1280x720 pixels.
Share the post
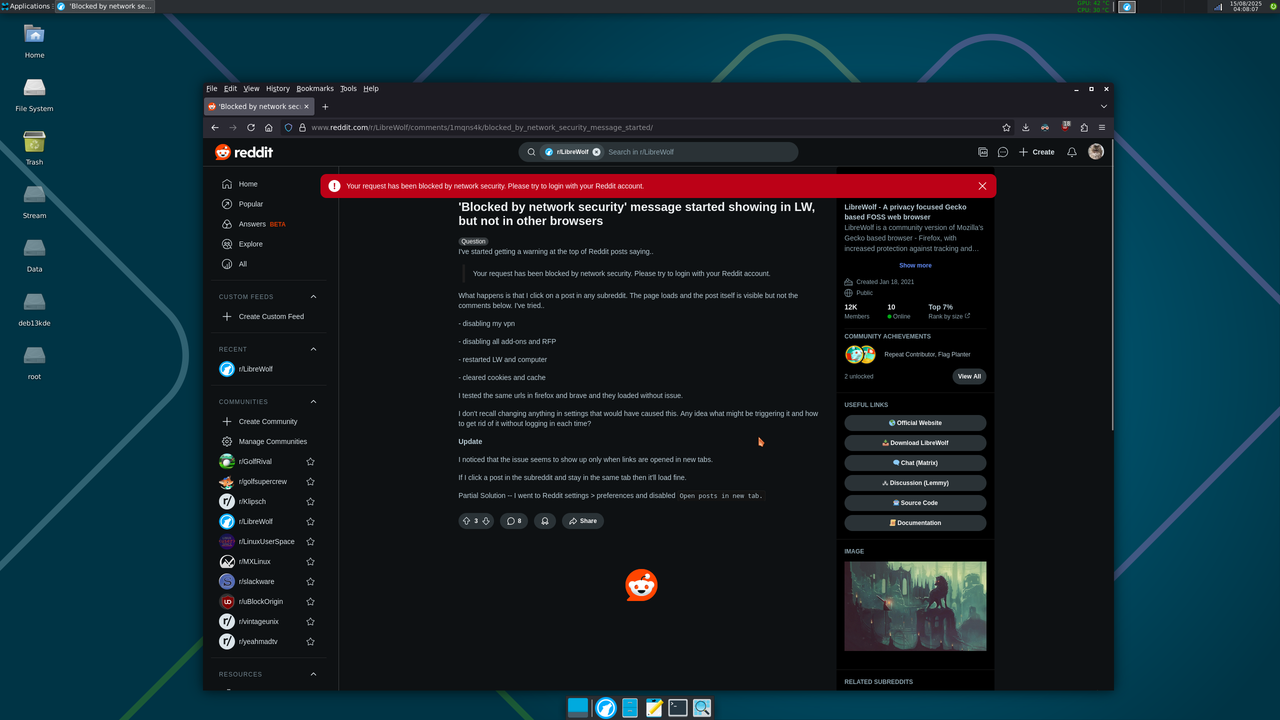(583, 521)
